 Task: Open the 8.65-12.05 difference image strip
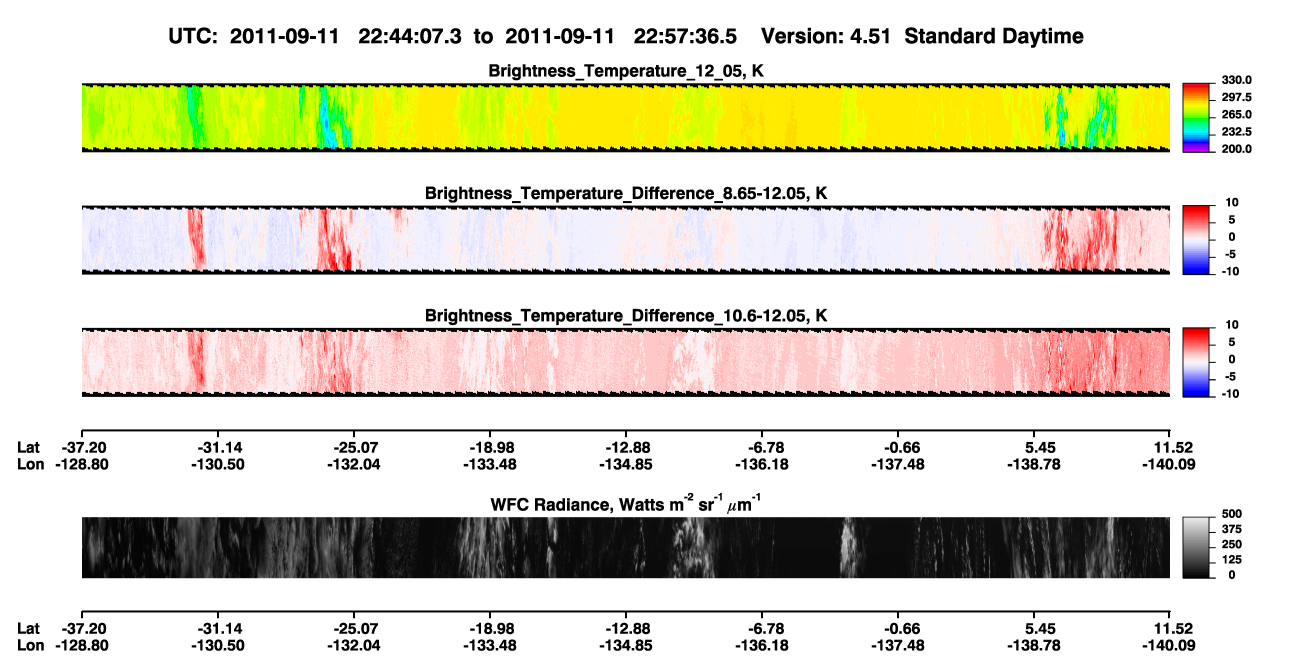[625, 240]
